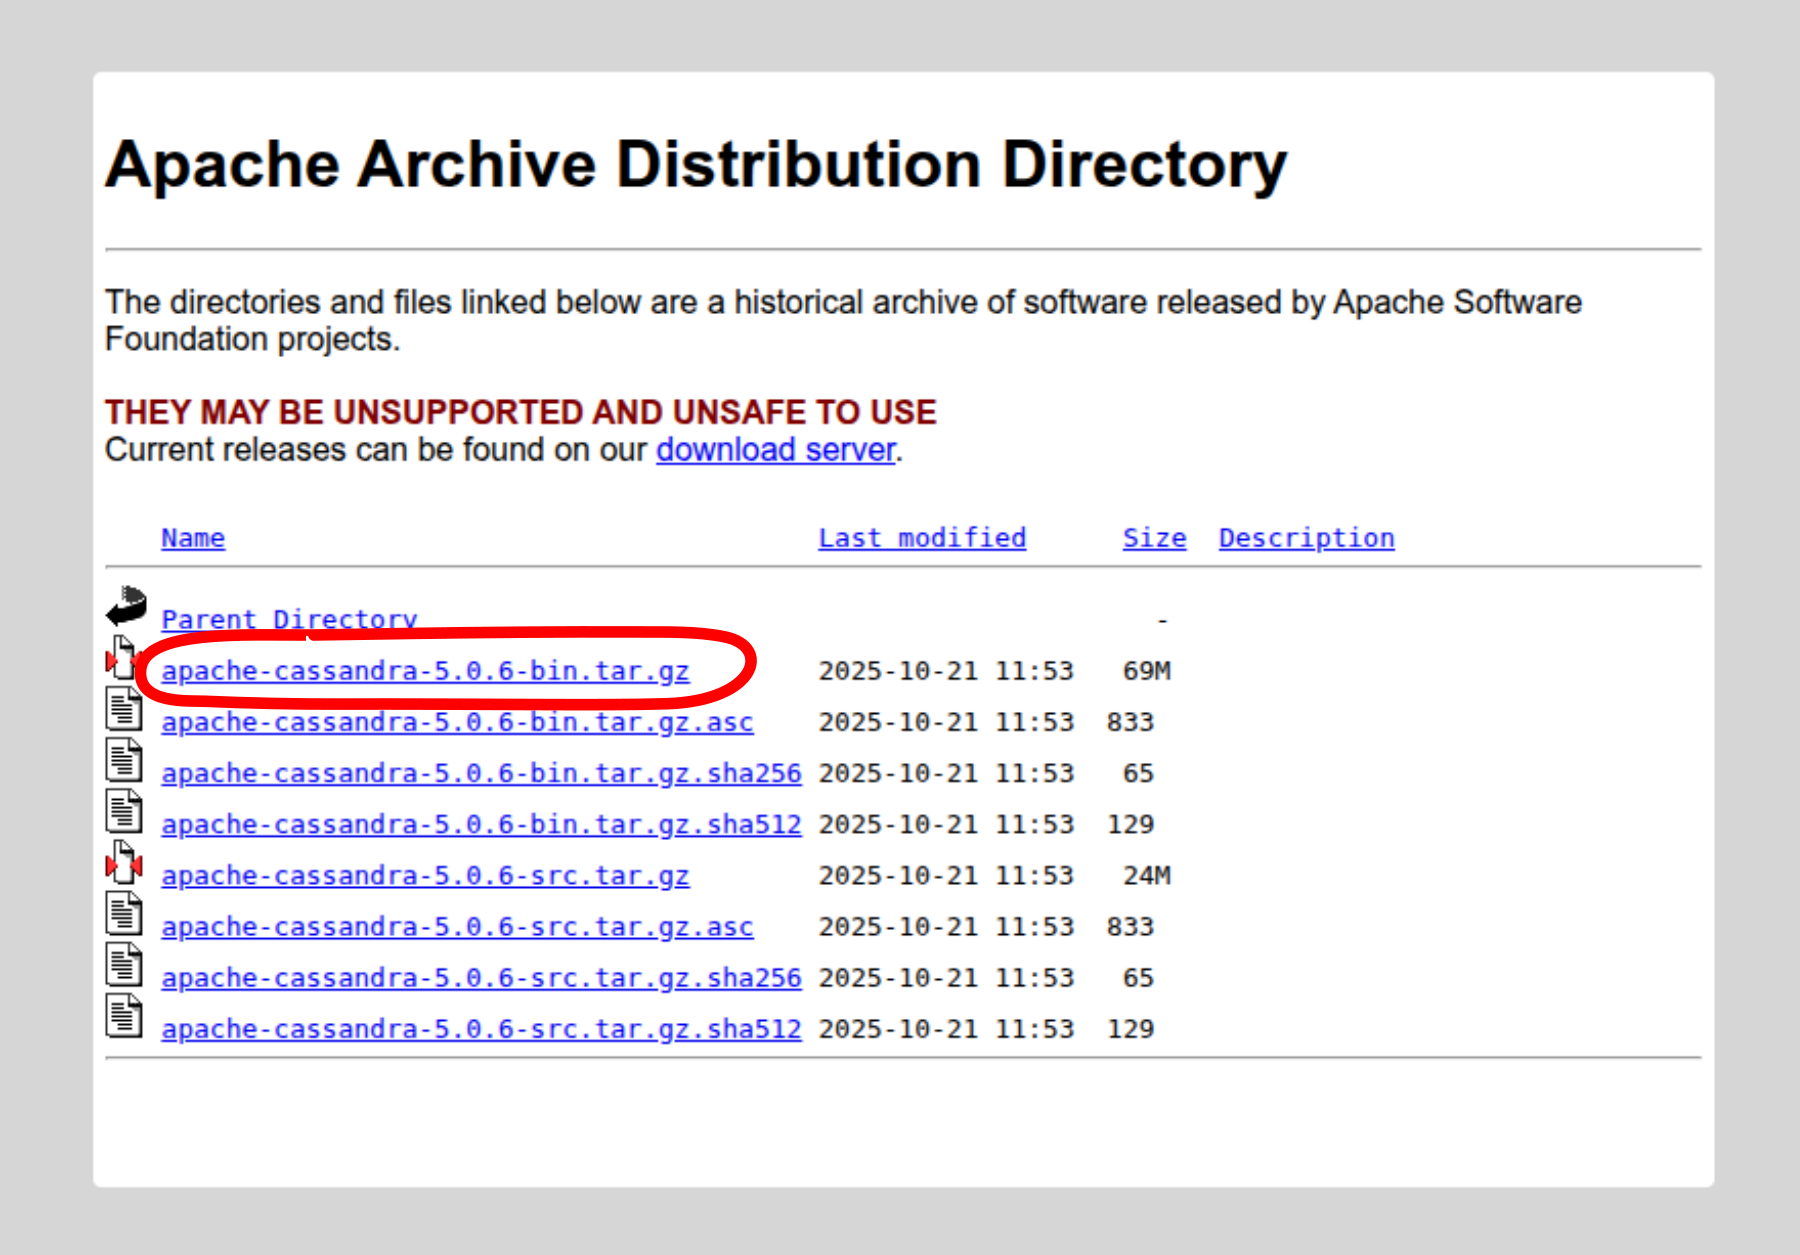This screenshot has height=1255, width=1800.
Task: Sort by the Description column header
Action: point(1305,538)
